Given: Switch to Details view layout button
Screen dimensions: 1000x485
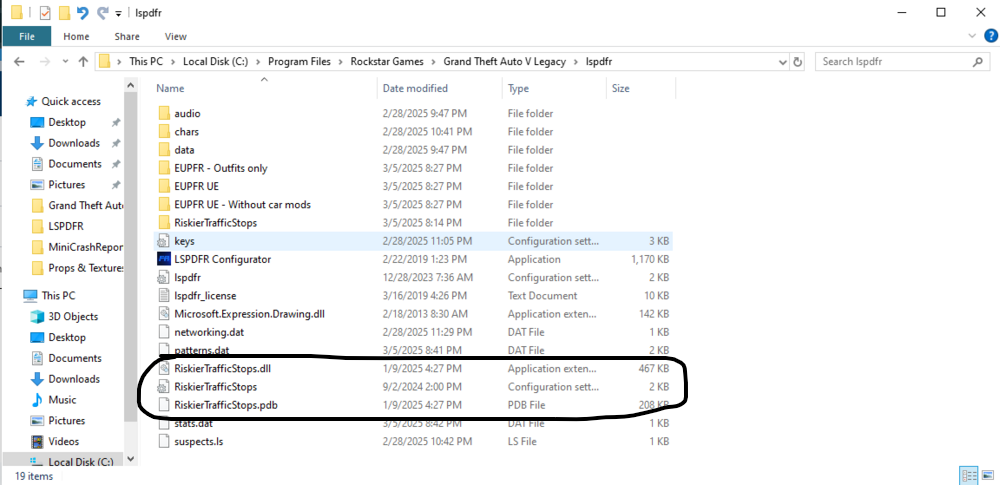Looking at the screenshot, I should point(969,475).
